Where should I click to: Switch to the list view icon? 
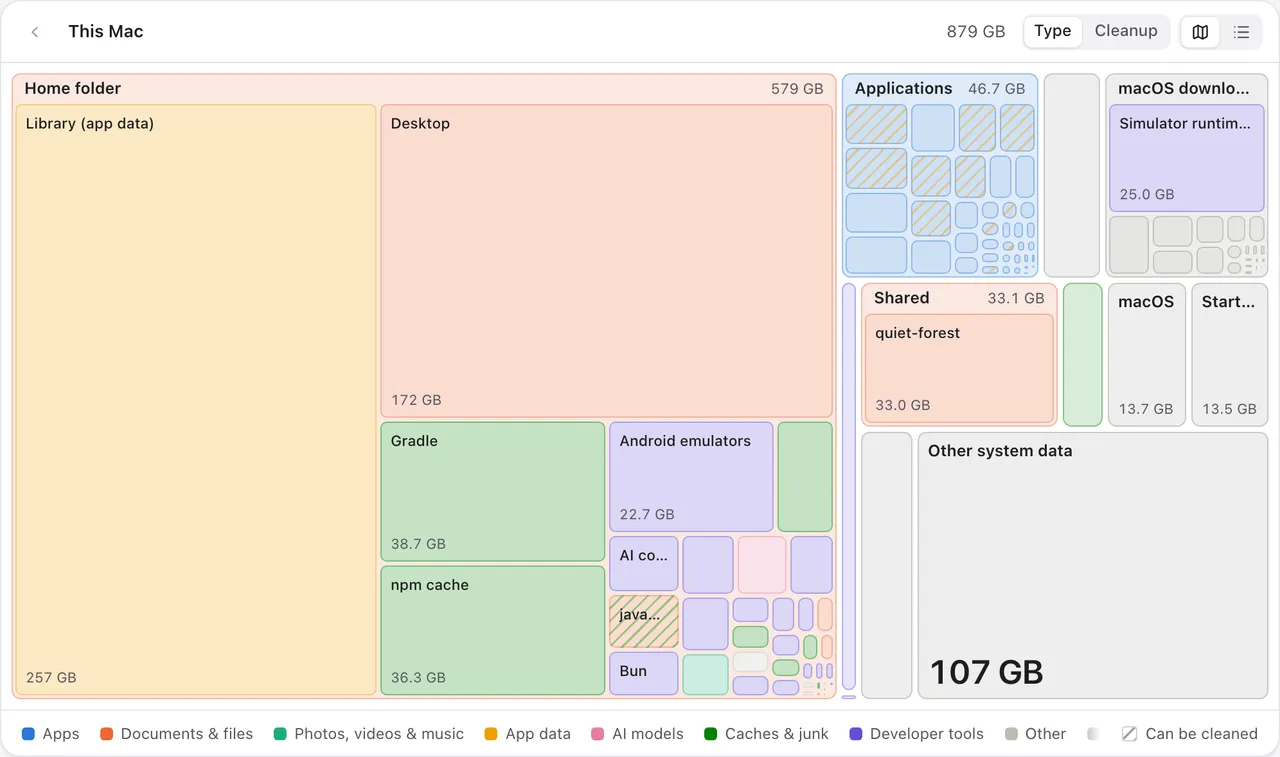click(x=1241, y=32)
